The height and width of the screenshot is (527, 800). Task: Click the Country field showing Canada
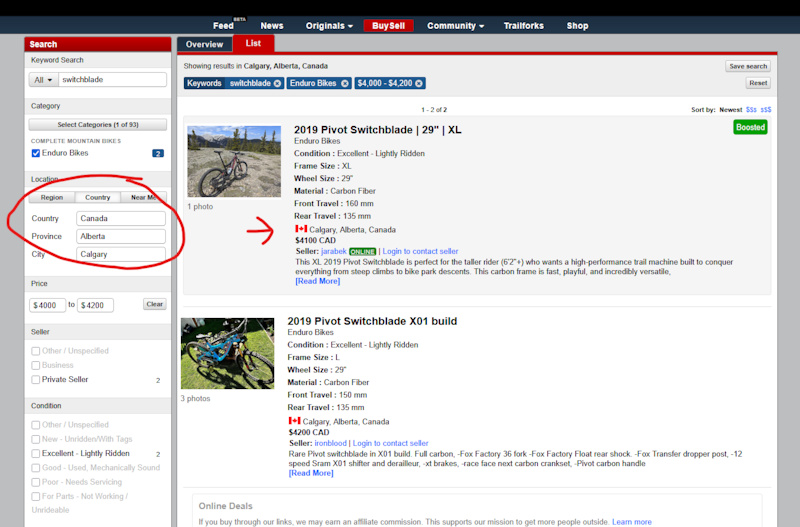121,218
